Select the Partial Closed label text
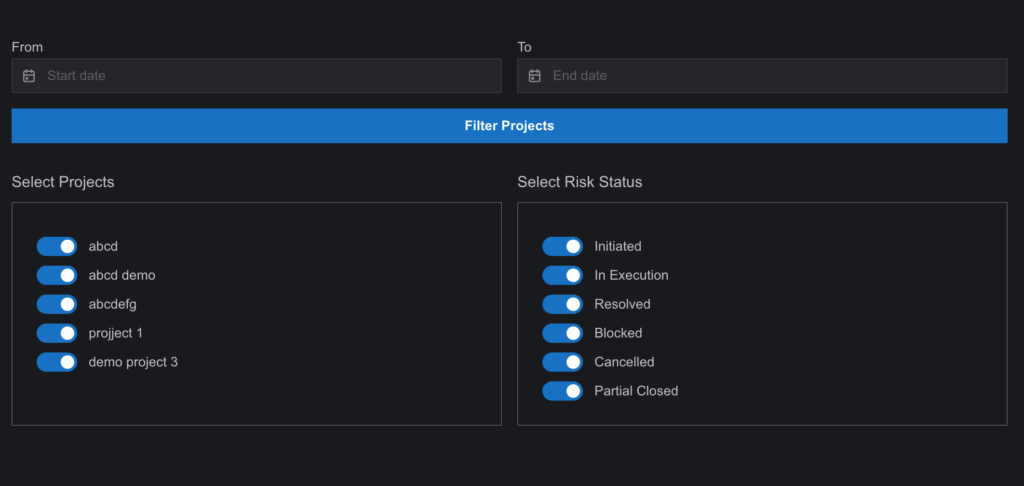Screen dimensions: 1024x486 636,391
